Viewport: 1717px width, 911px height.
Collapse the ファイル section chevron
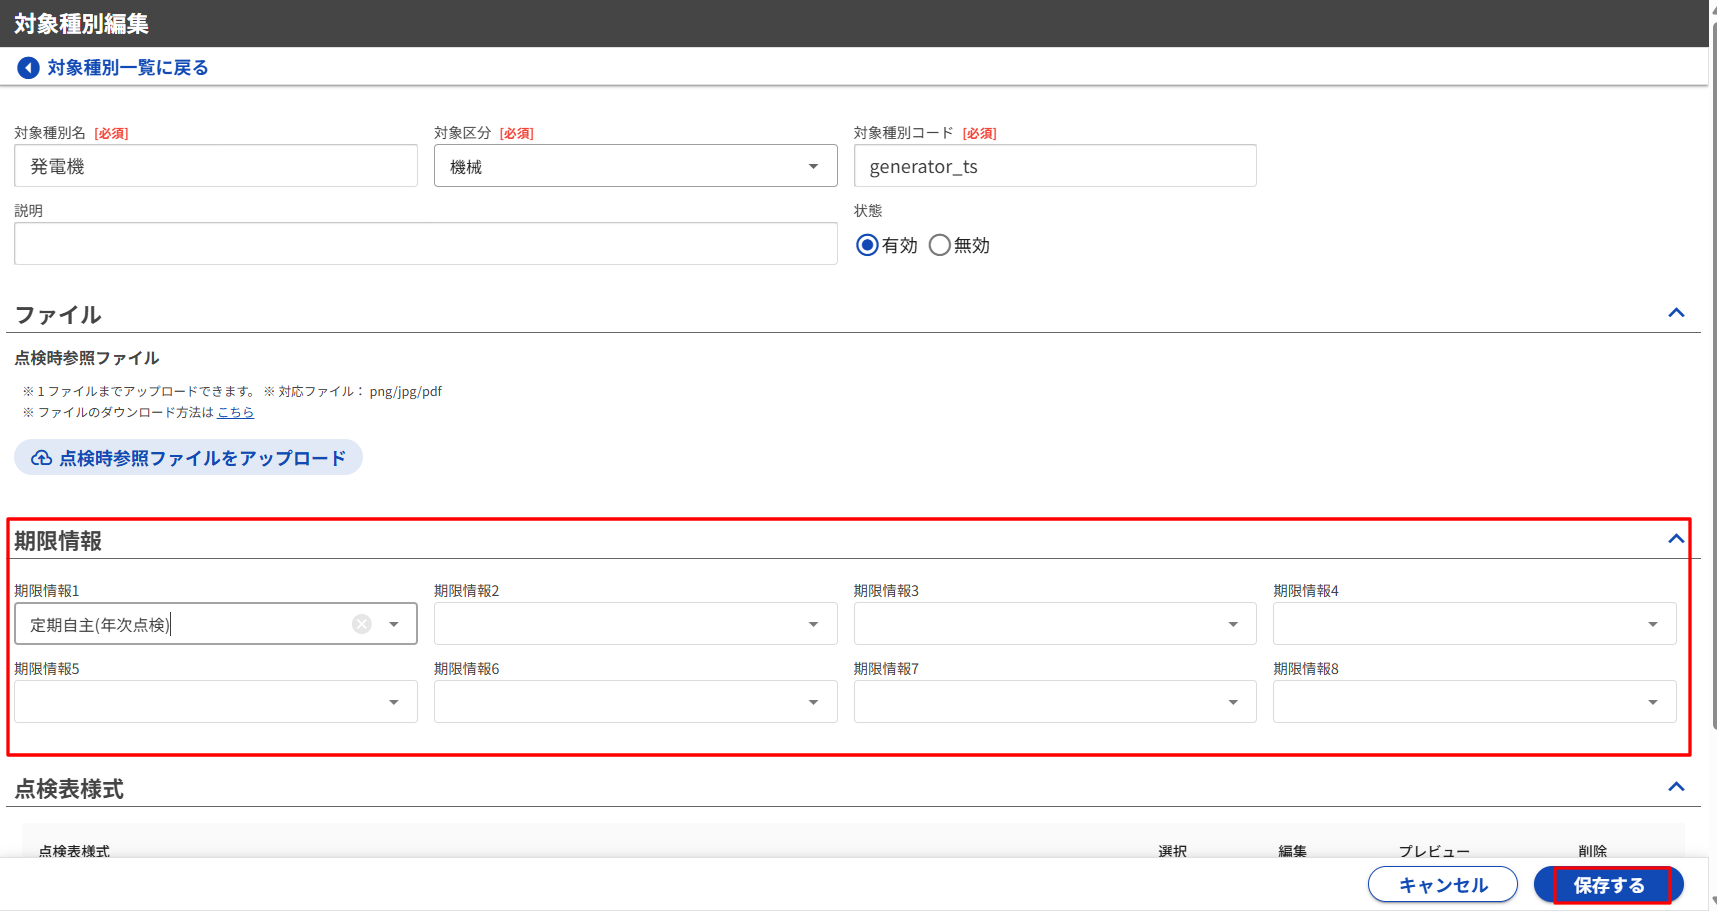pyautogui.click(x=1676, y=313)
